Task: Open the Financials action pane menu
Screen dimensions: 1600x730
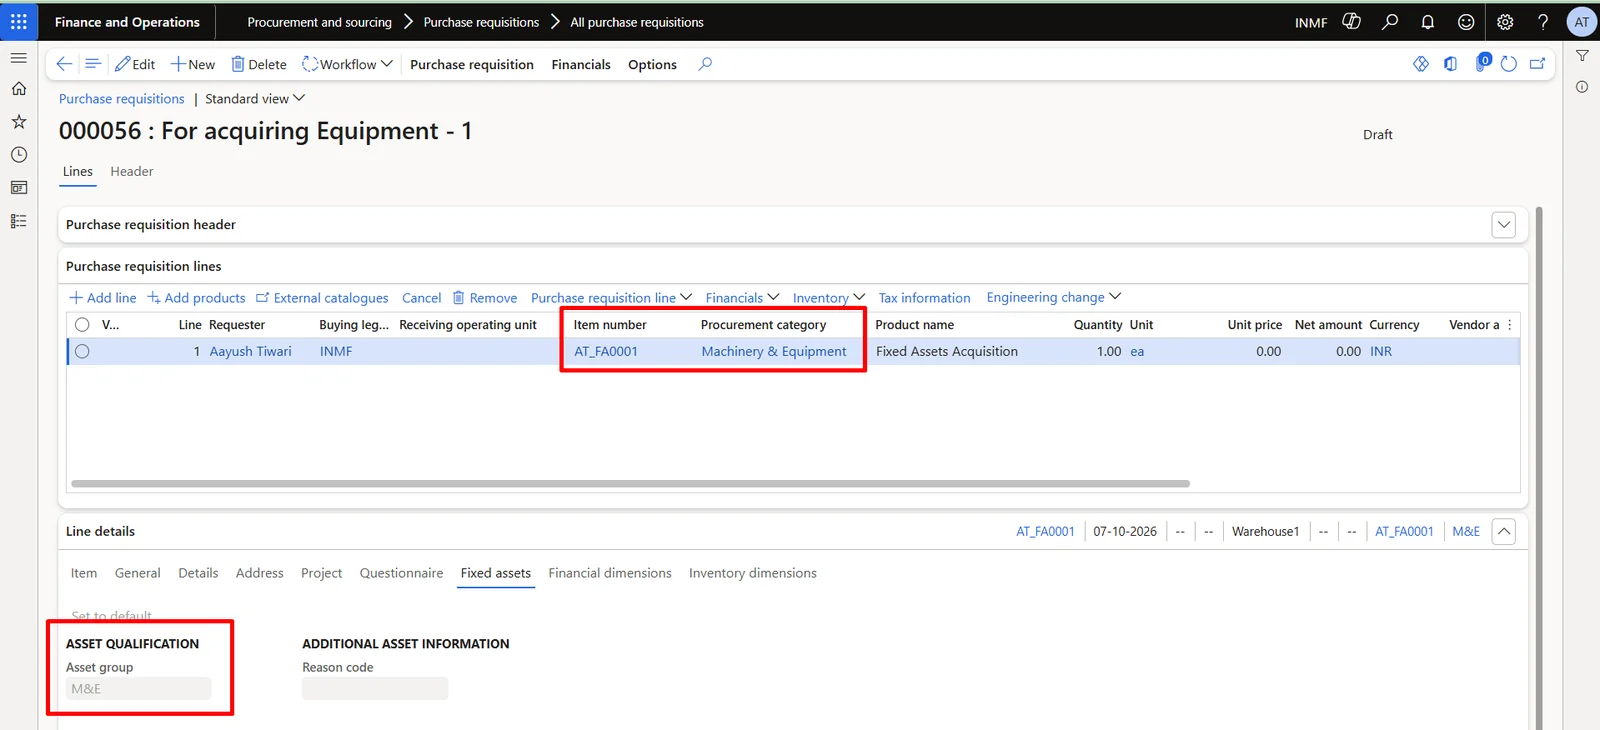Action: [x=581, y=64]
